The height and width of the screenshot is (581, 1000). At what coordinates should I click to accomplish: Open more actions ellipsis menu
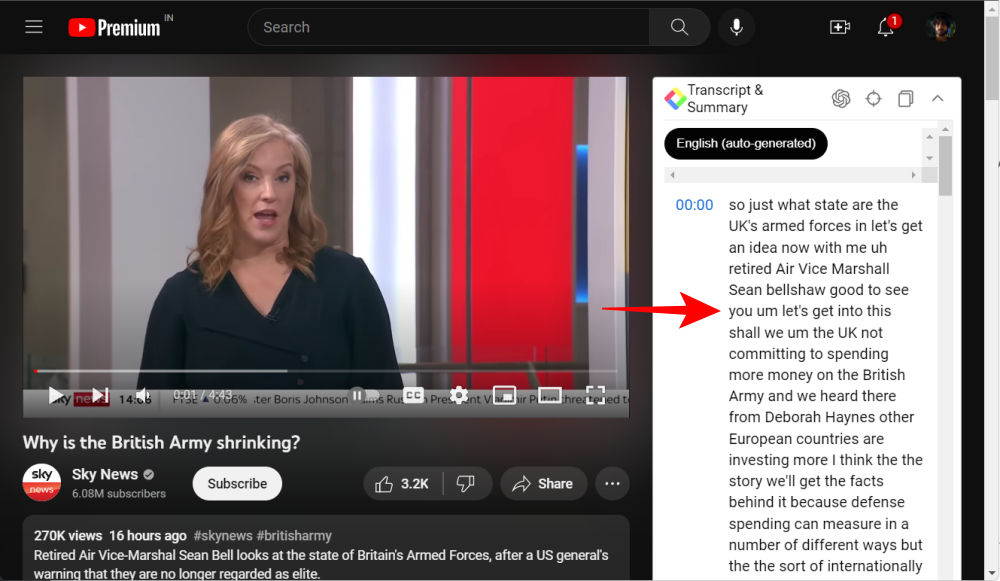pyautogui.click(x=612, y=484)
